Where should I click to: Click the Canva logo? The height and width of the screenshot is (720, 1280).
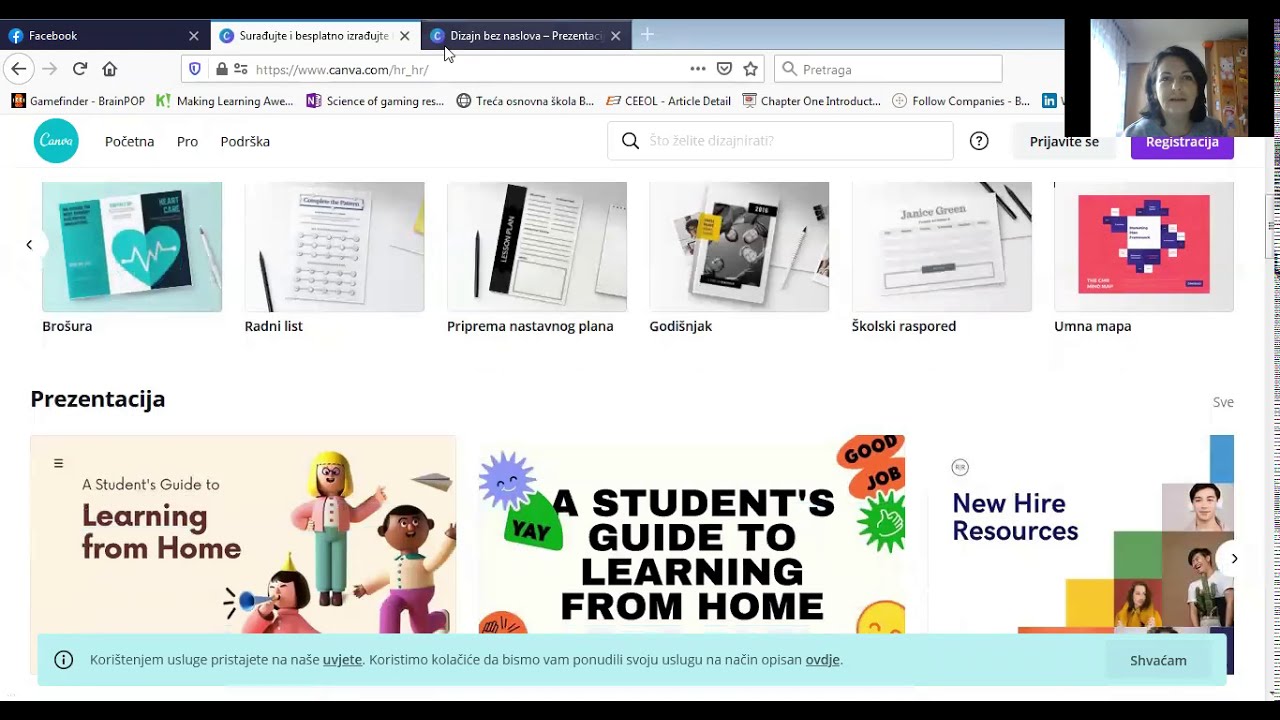point(56,141)
